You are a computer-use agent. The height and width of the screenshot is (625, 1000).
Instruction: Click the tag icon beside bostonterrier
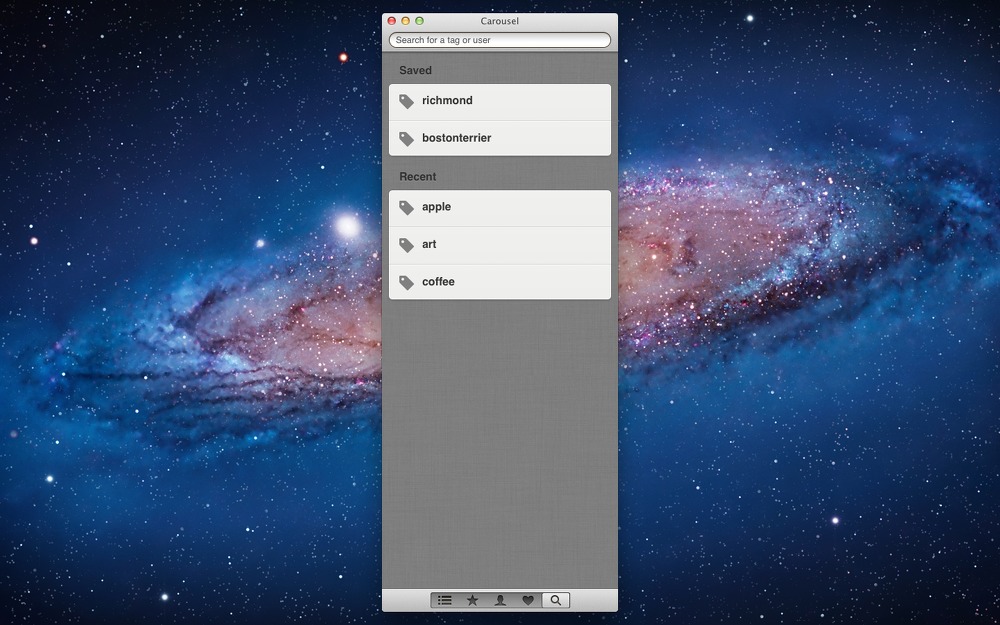[x=406, y=138]
